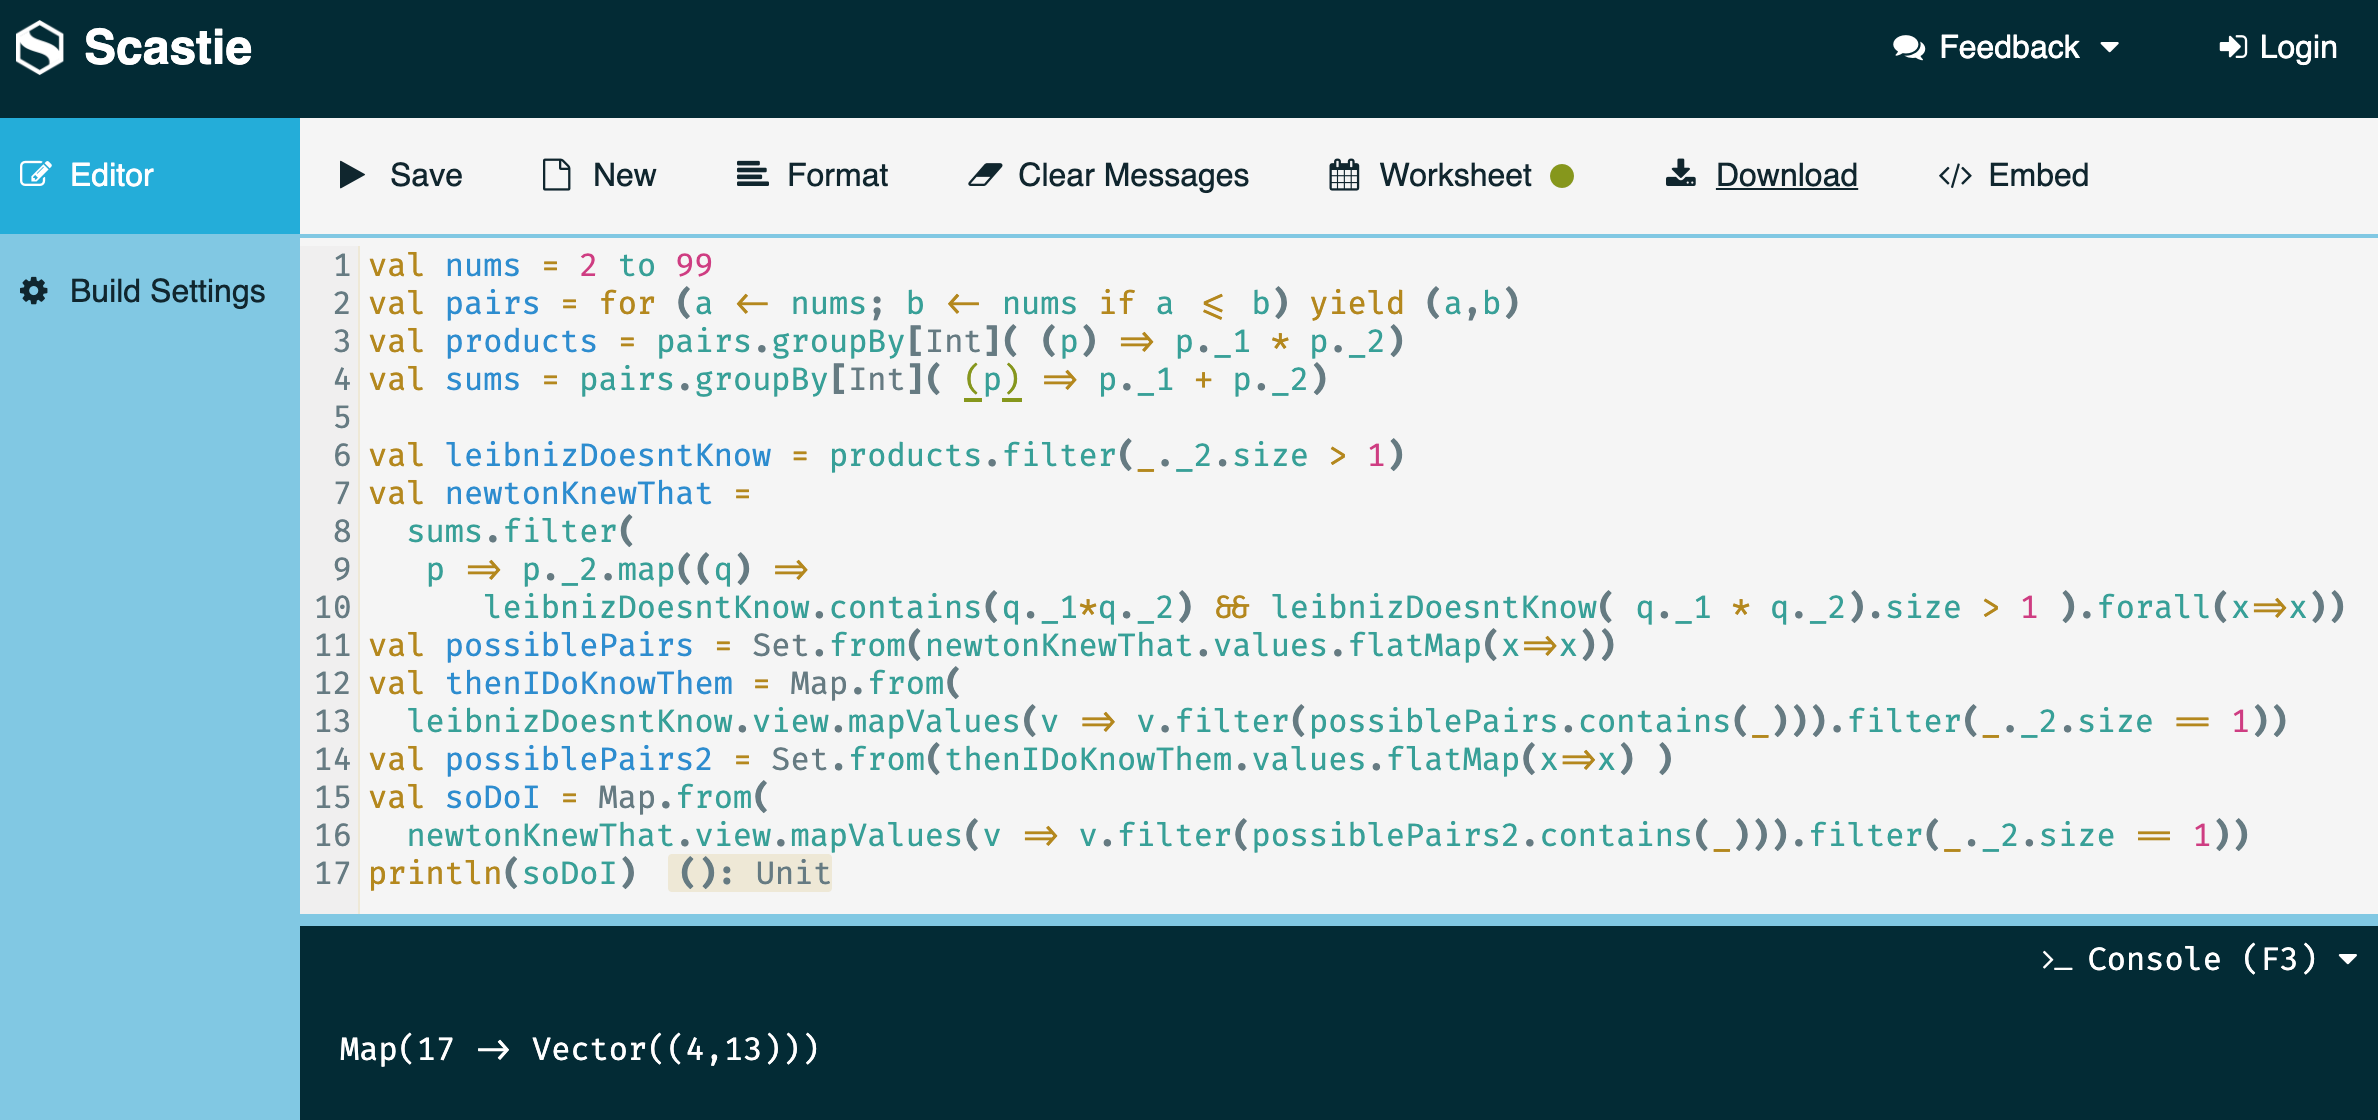Viewport: 2378px width, 1120px height.
Task: Format the code
Action: [x=812, y=175]
